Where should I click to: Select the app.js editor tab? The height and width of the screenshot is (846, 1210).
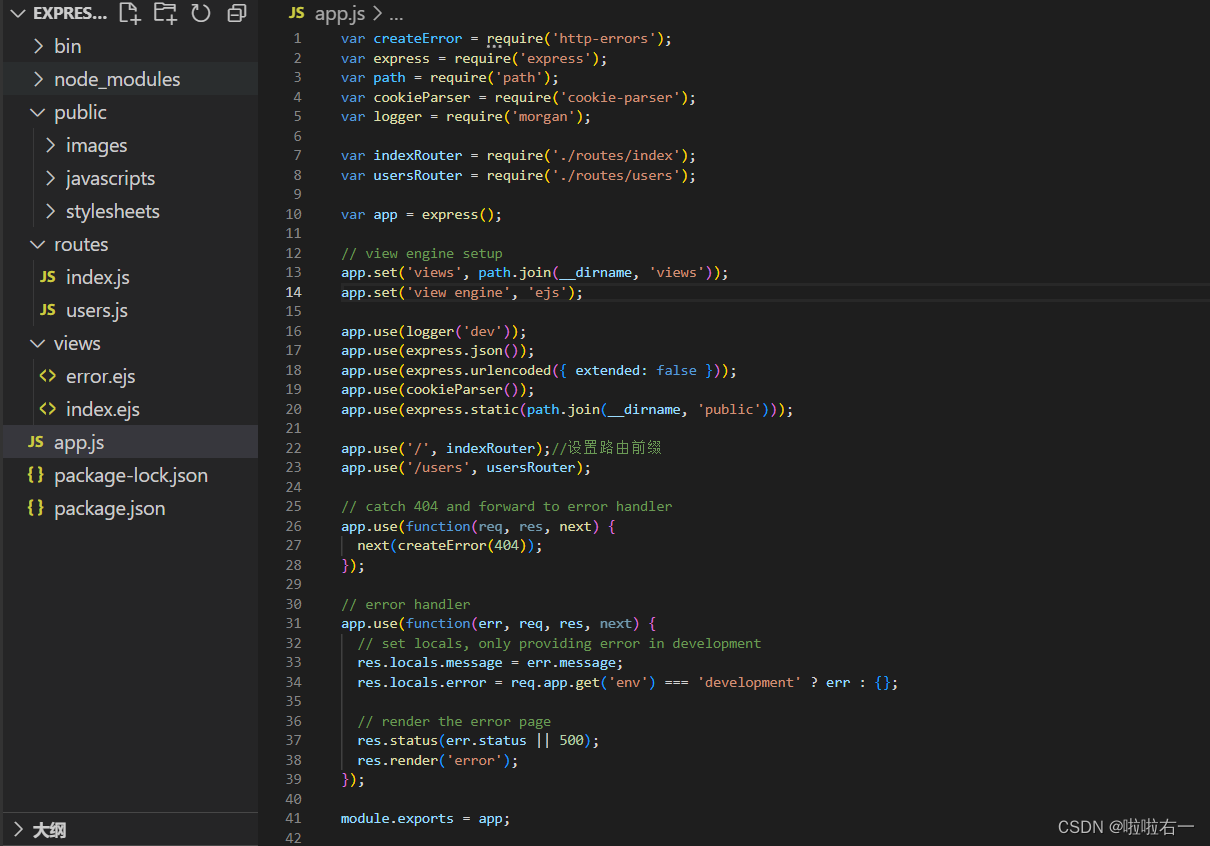pyautogui.click(x=341, y=13)
